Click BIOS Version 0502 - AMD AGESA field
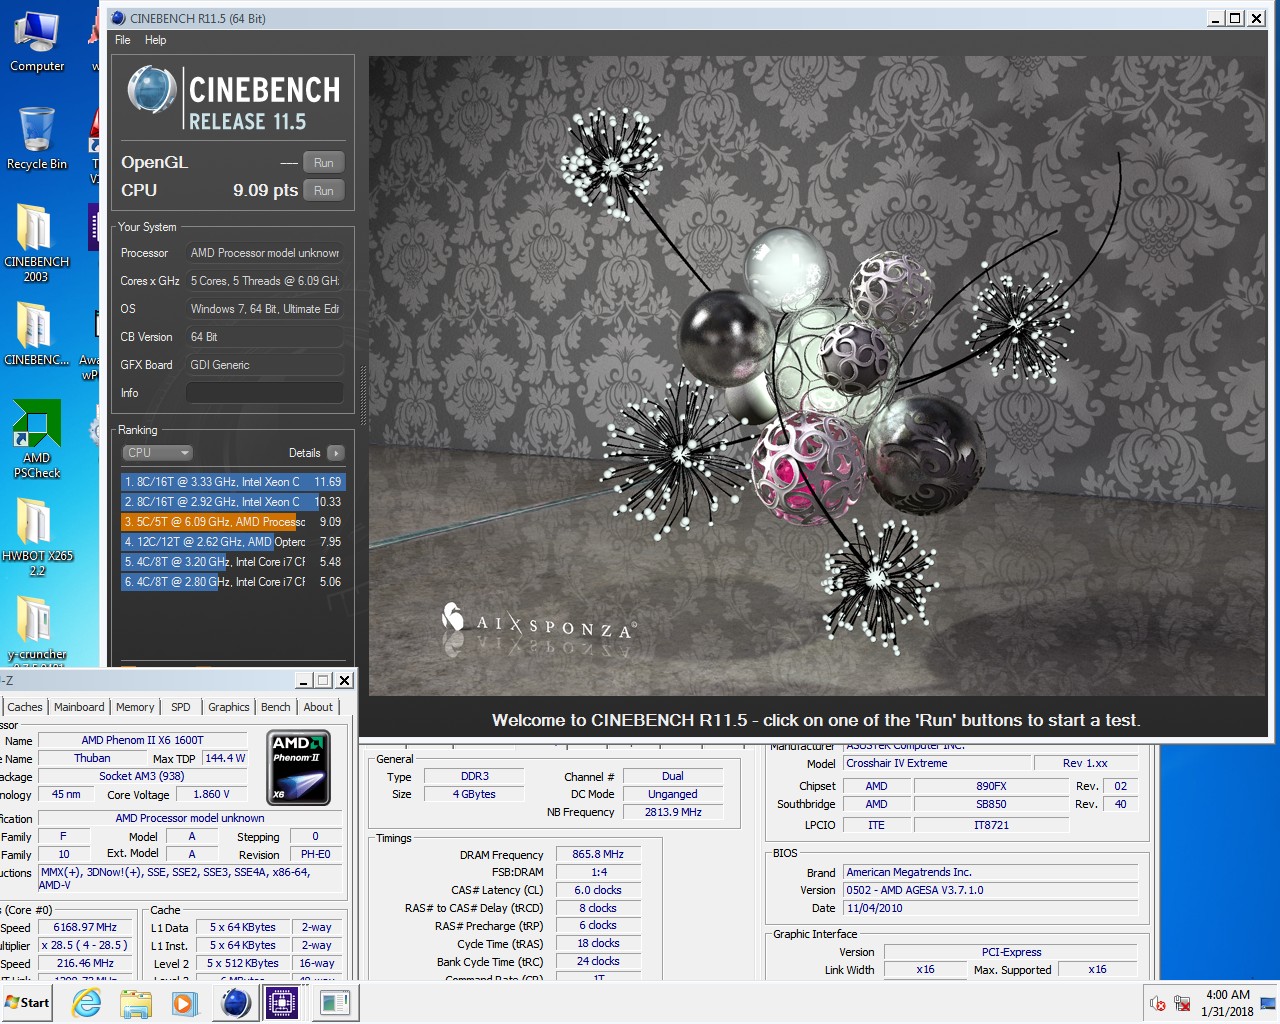Viewport: 1280px width, 1024px height. pos(991,890)
